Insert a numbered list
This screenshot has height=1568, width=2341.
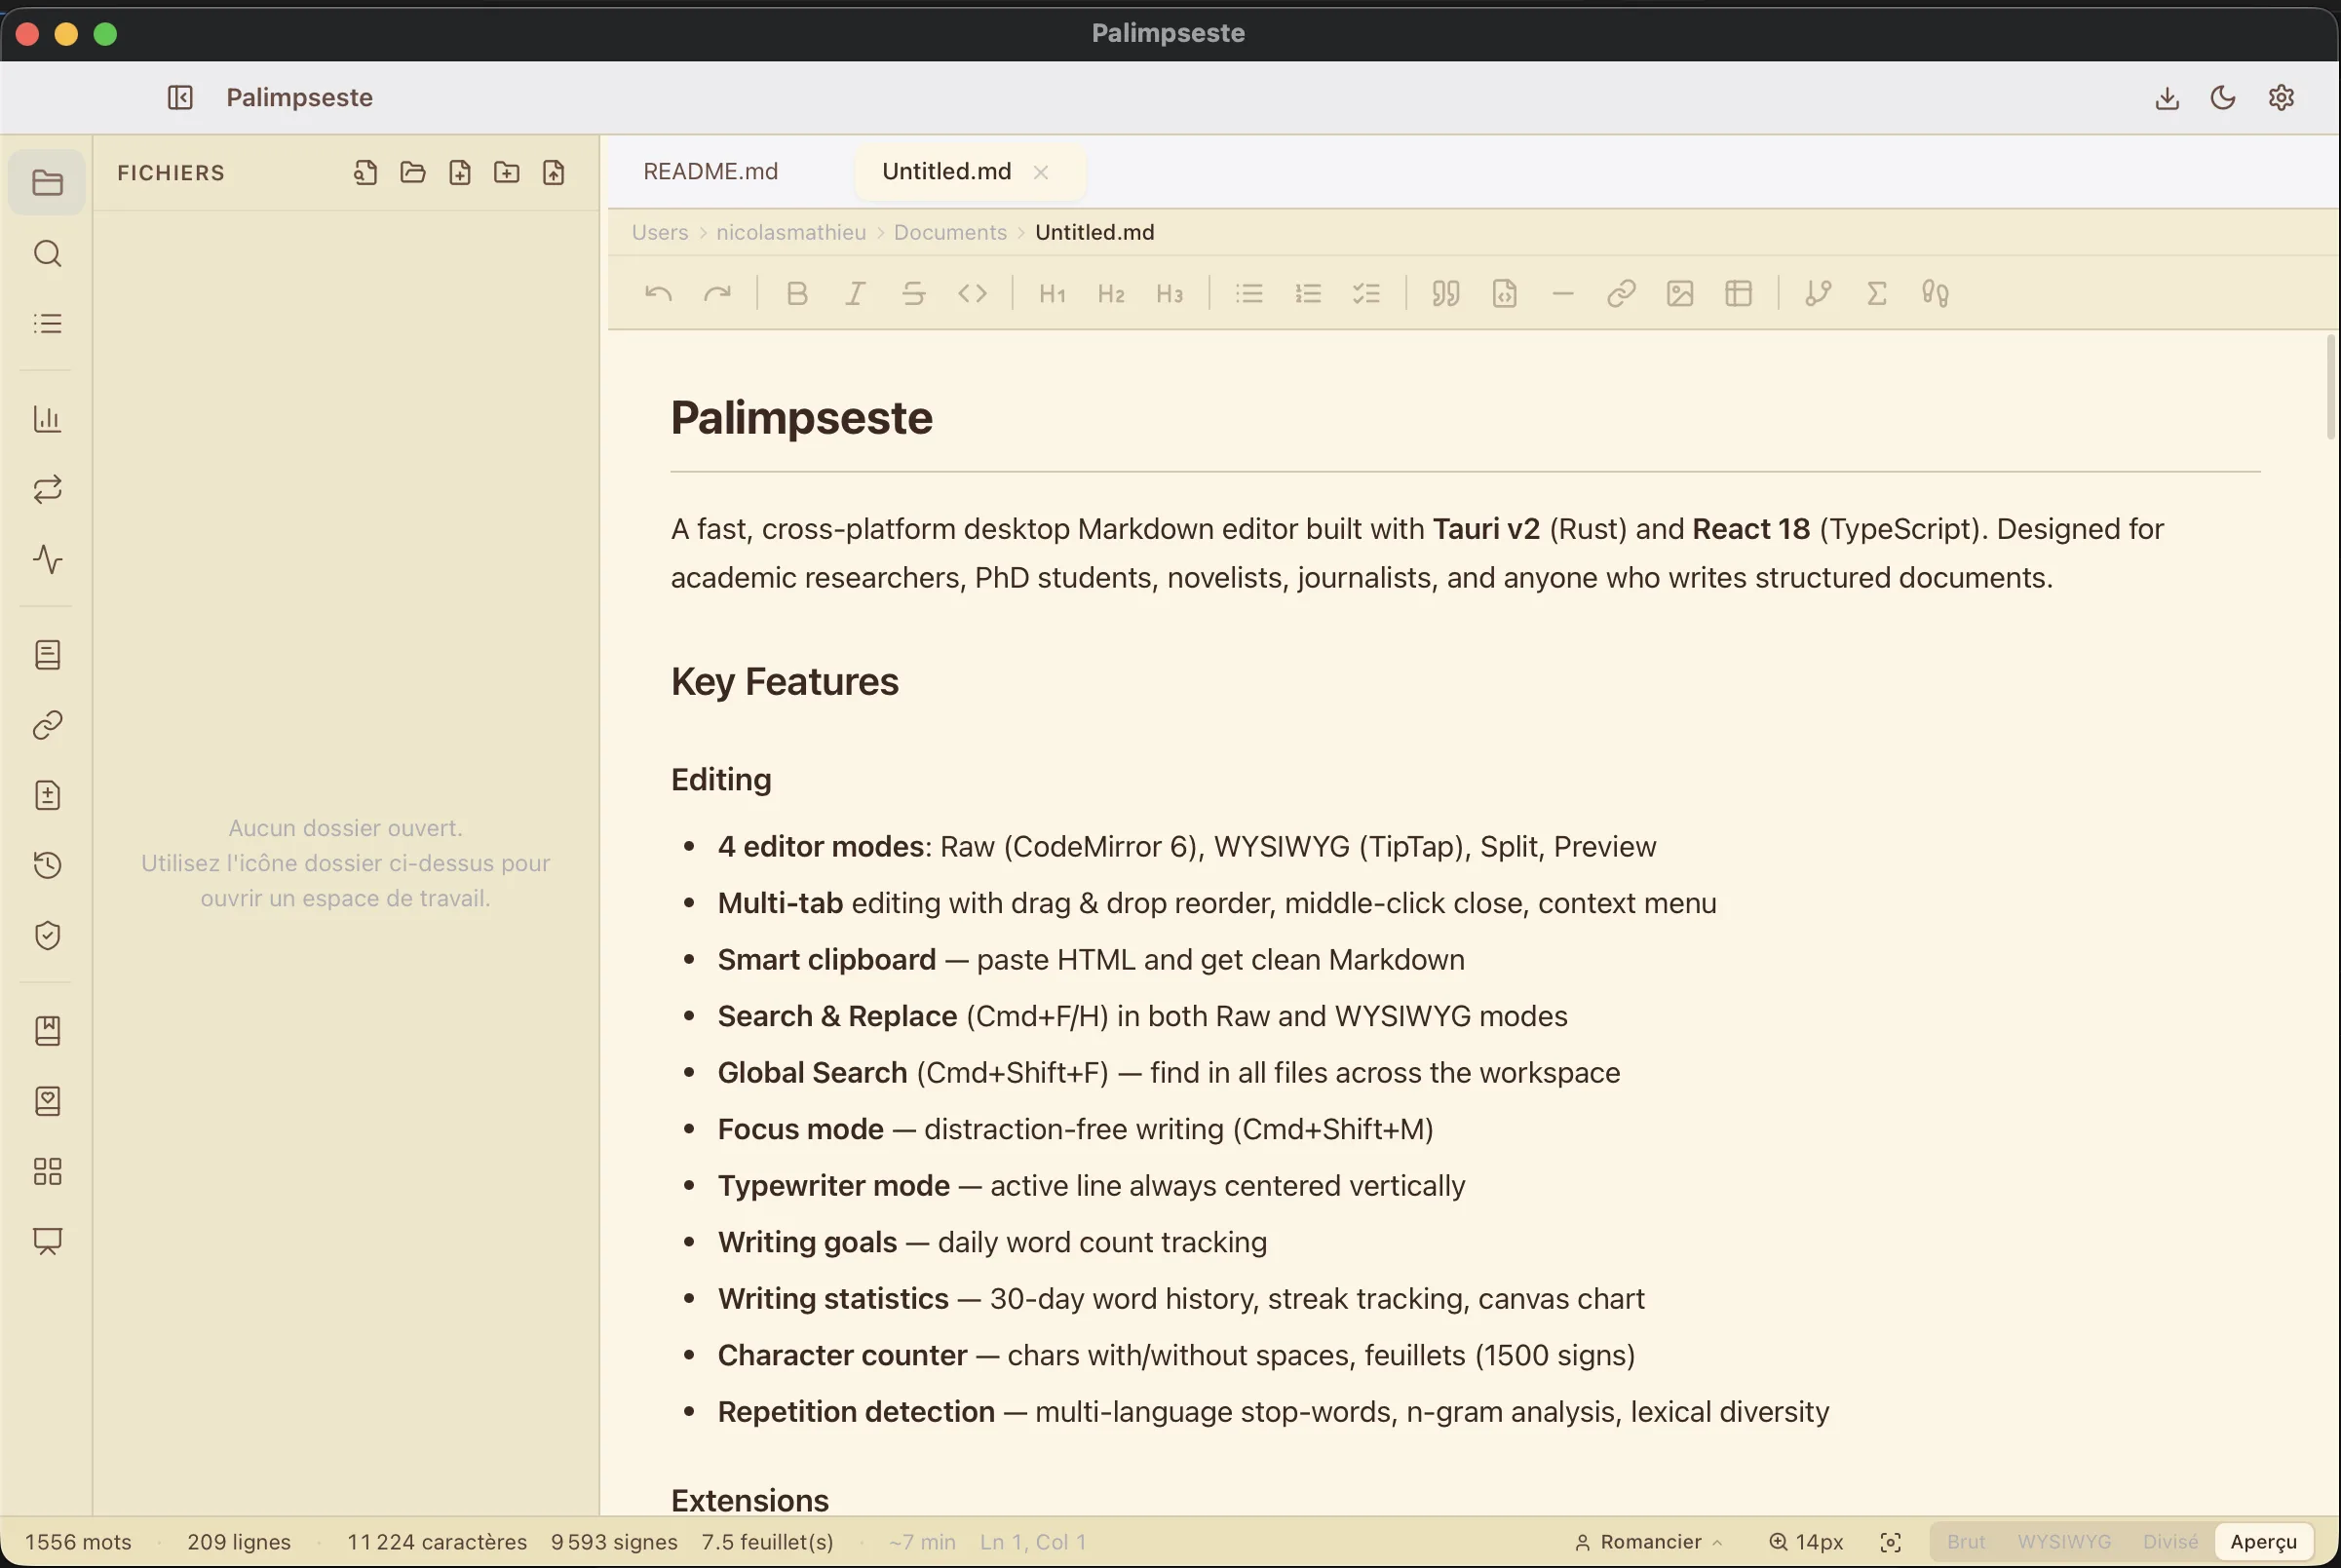1307,293
